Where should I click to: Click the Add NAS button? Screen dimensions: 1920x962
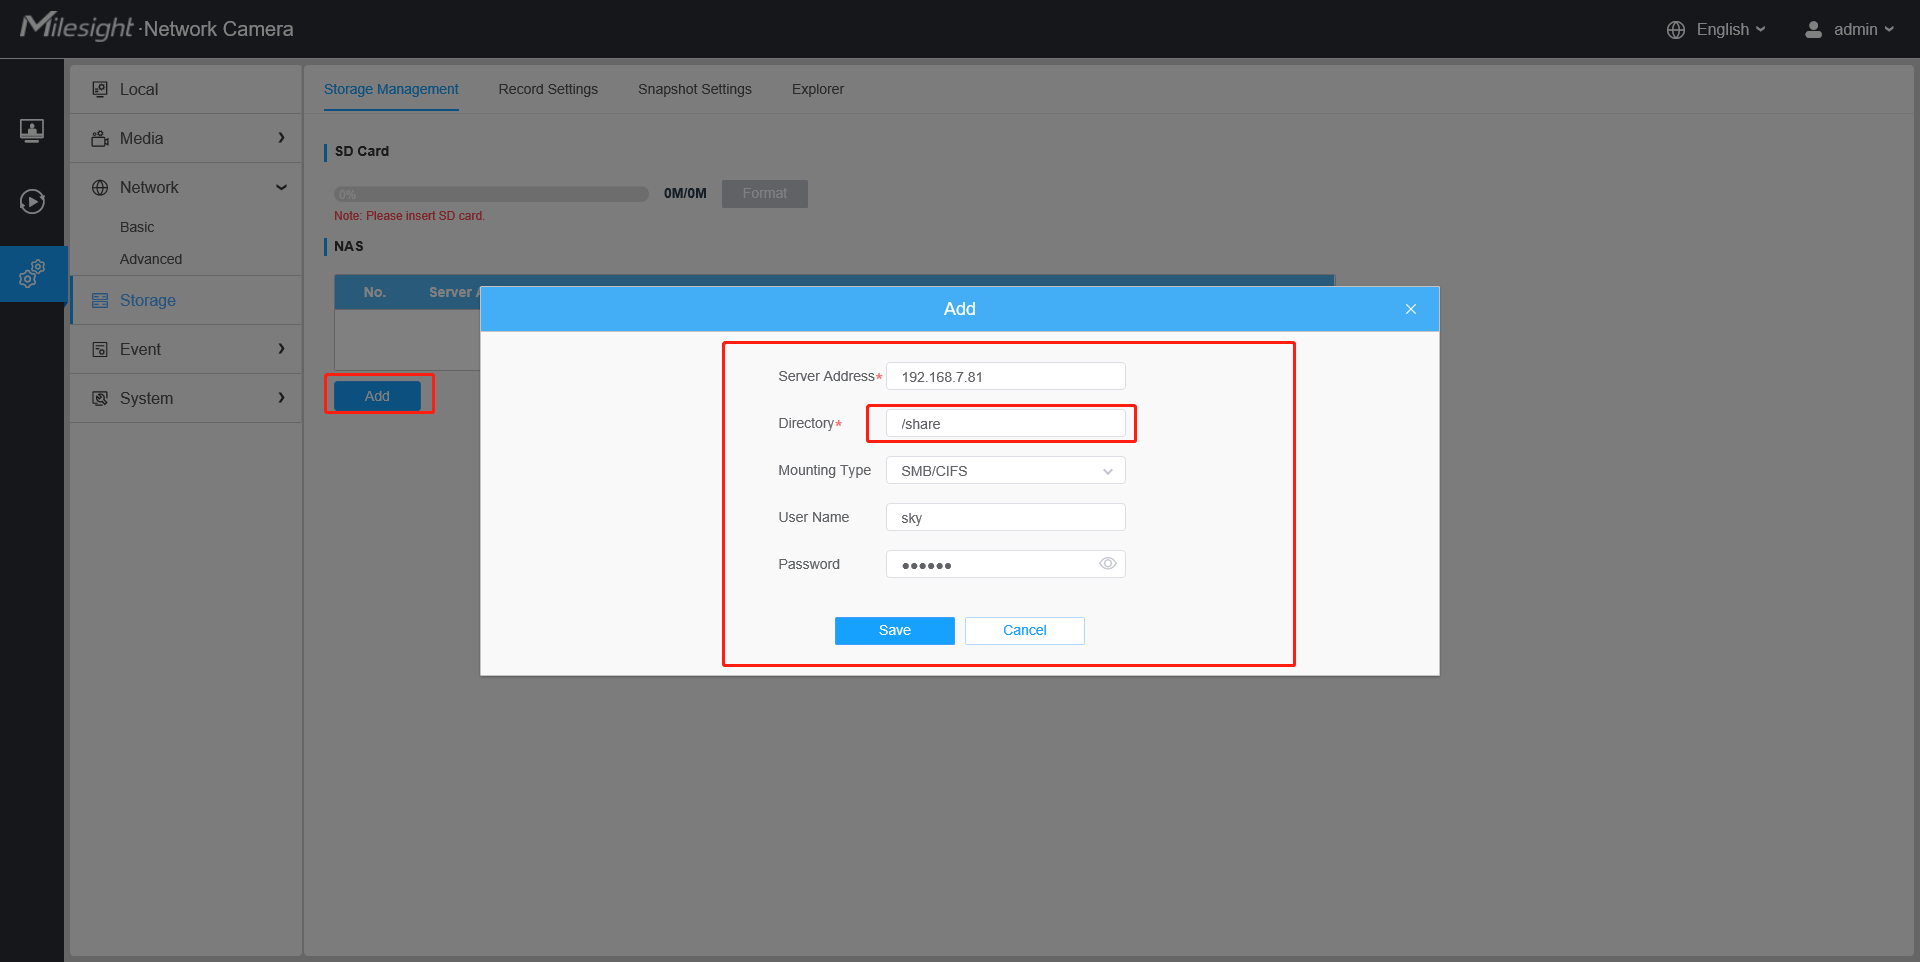pyautogui.click(x=377, y=396)
